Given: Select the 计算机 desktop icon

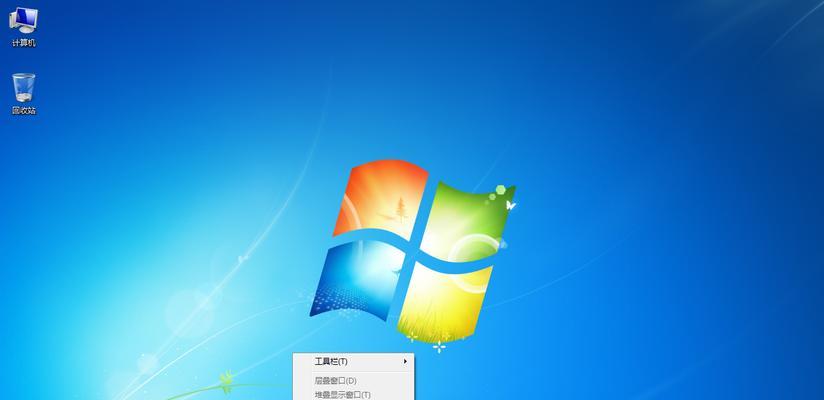Looking at the screenshot, I should click(24, 27).
